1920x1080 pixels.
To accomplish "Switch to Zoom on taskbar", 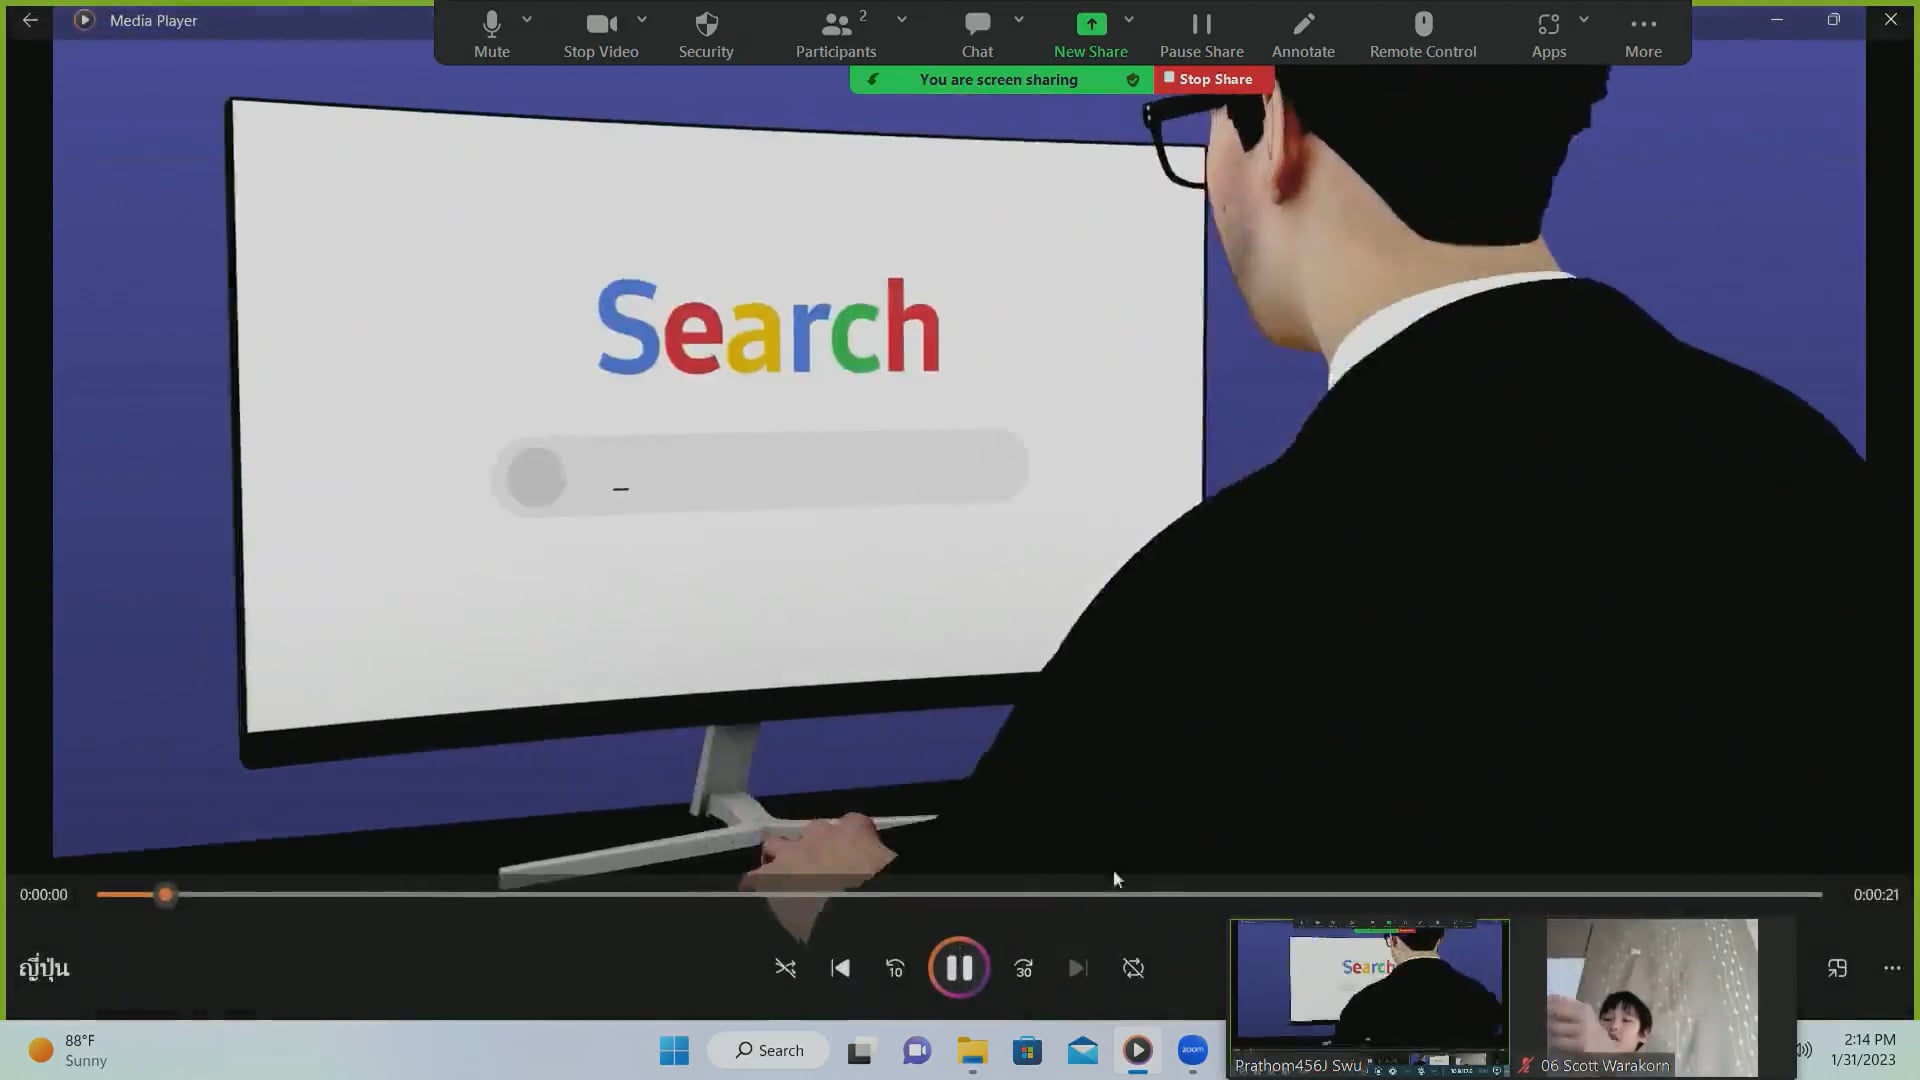I will click(1193, 1051).
